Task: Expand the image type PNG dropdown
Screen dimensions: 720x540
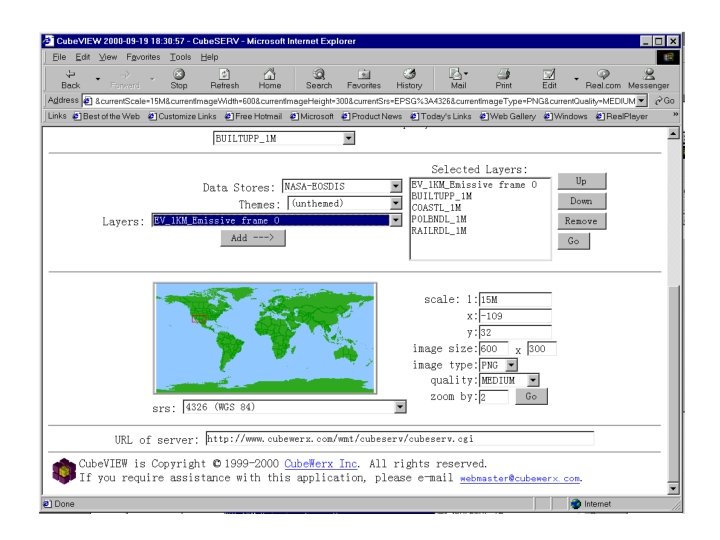Action: 511,365
